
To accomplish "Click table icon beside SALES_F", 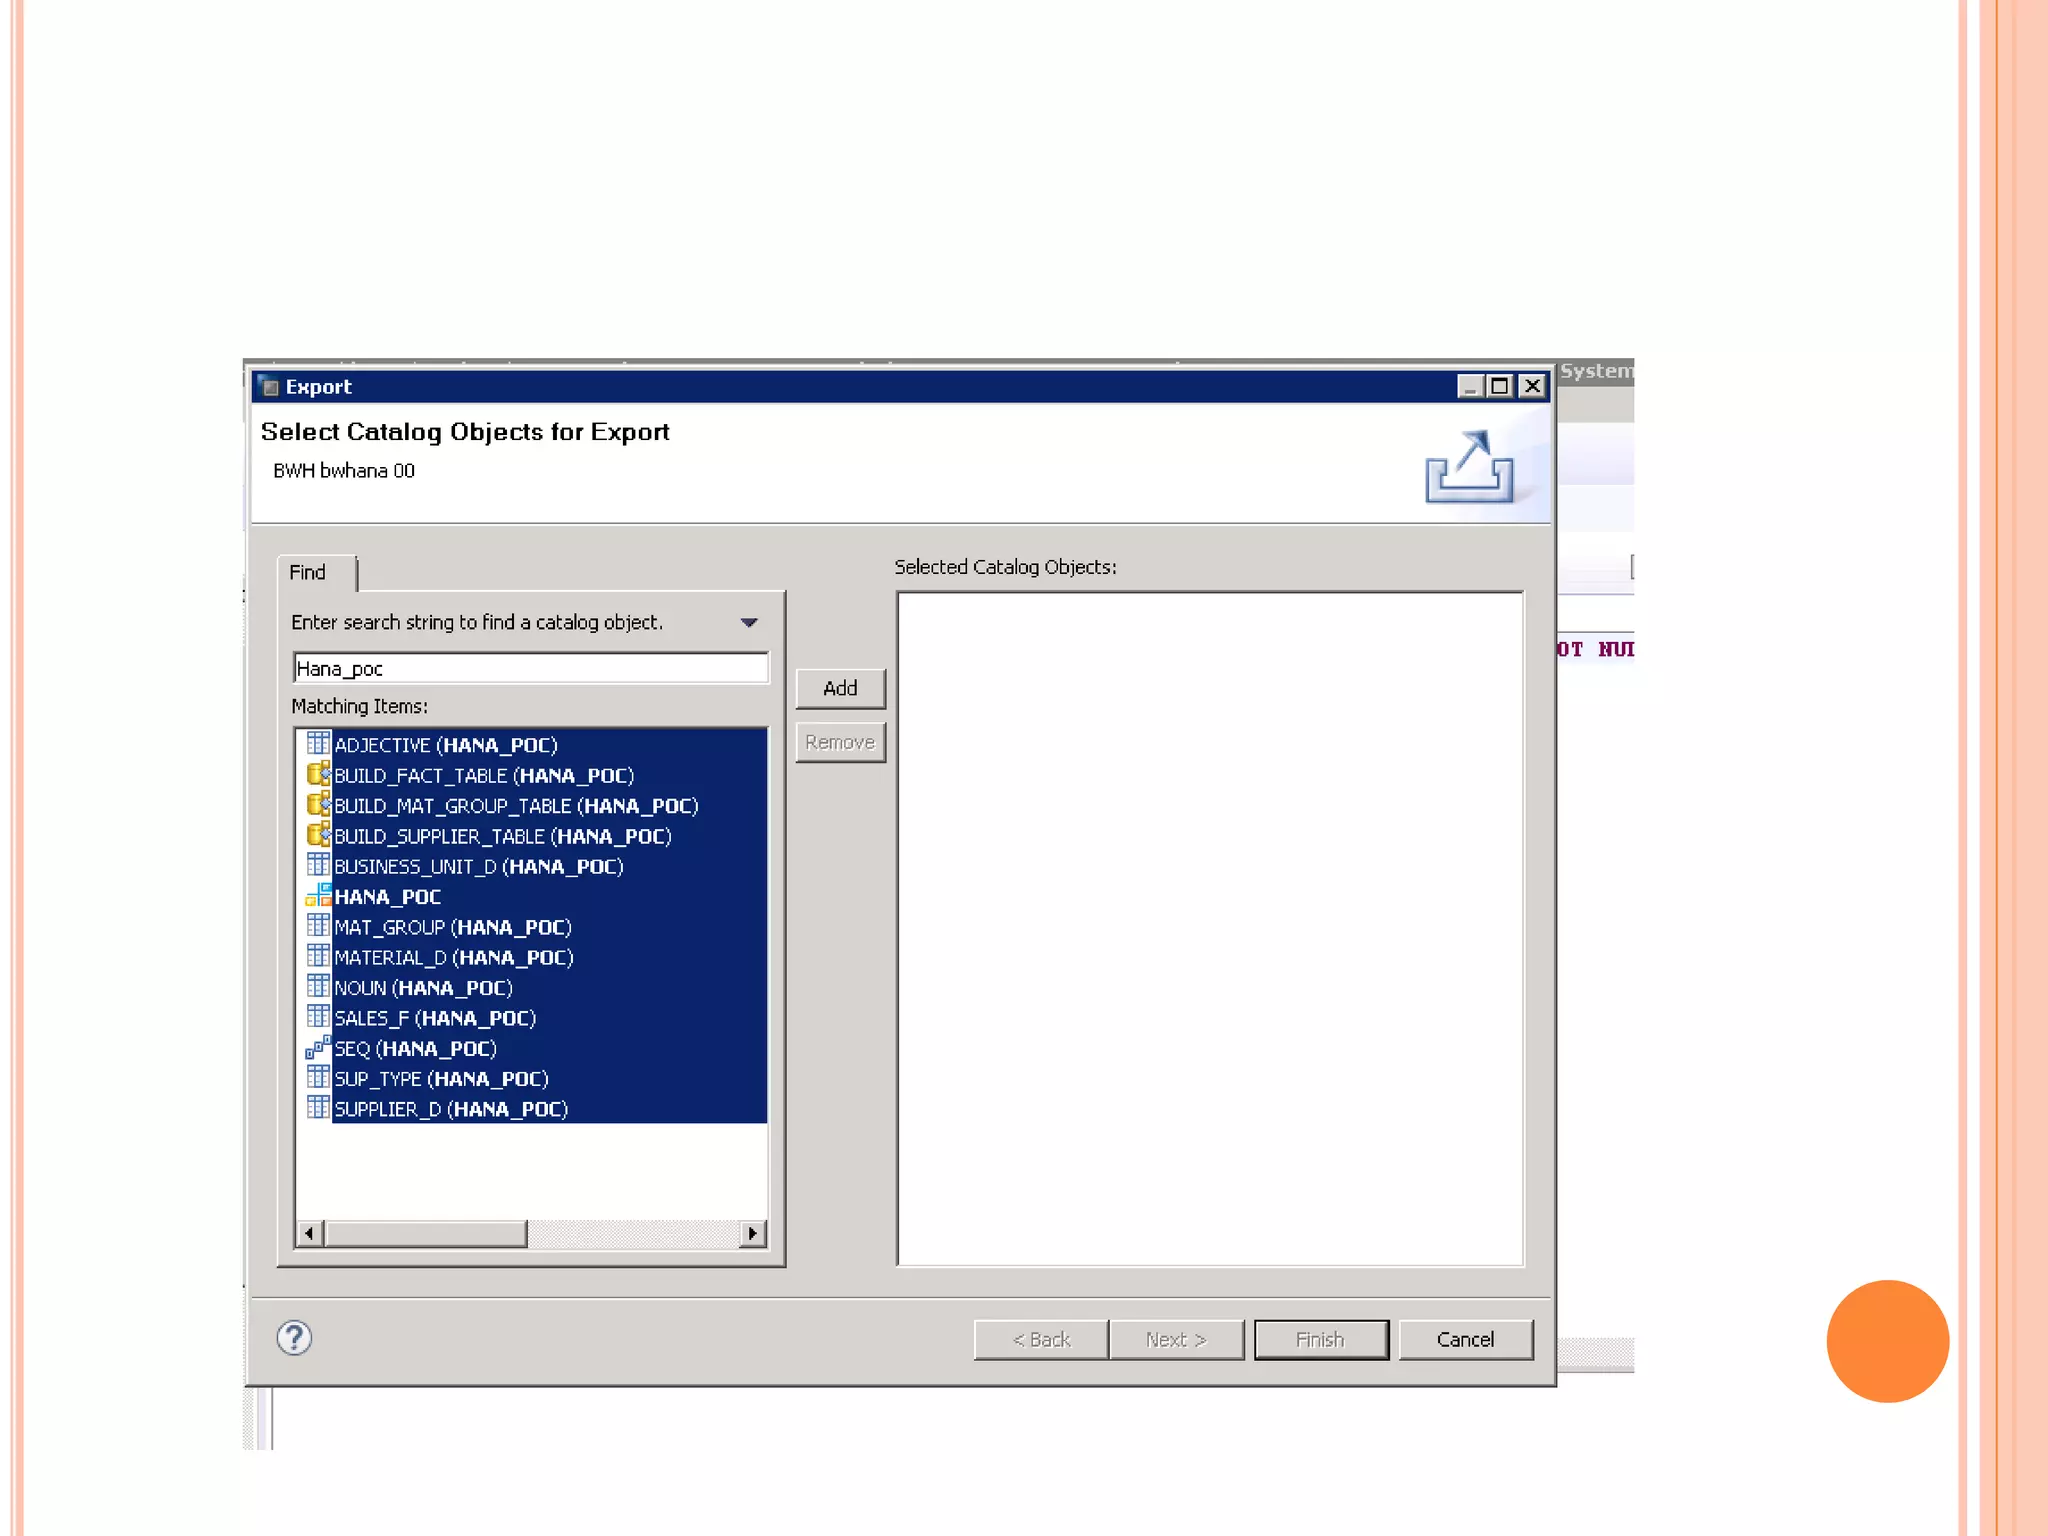I will click(318, 1017).
